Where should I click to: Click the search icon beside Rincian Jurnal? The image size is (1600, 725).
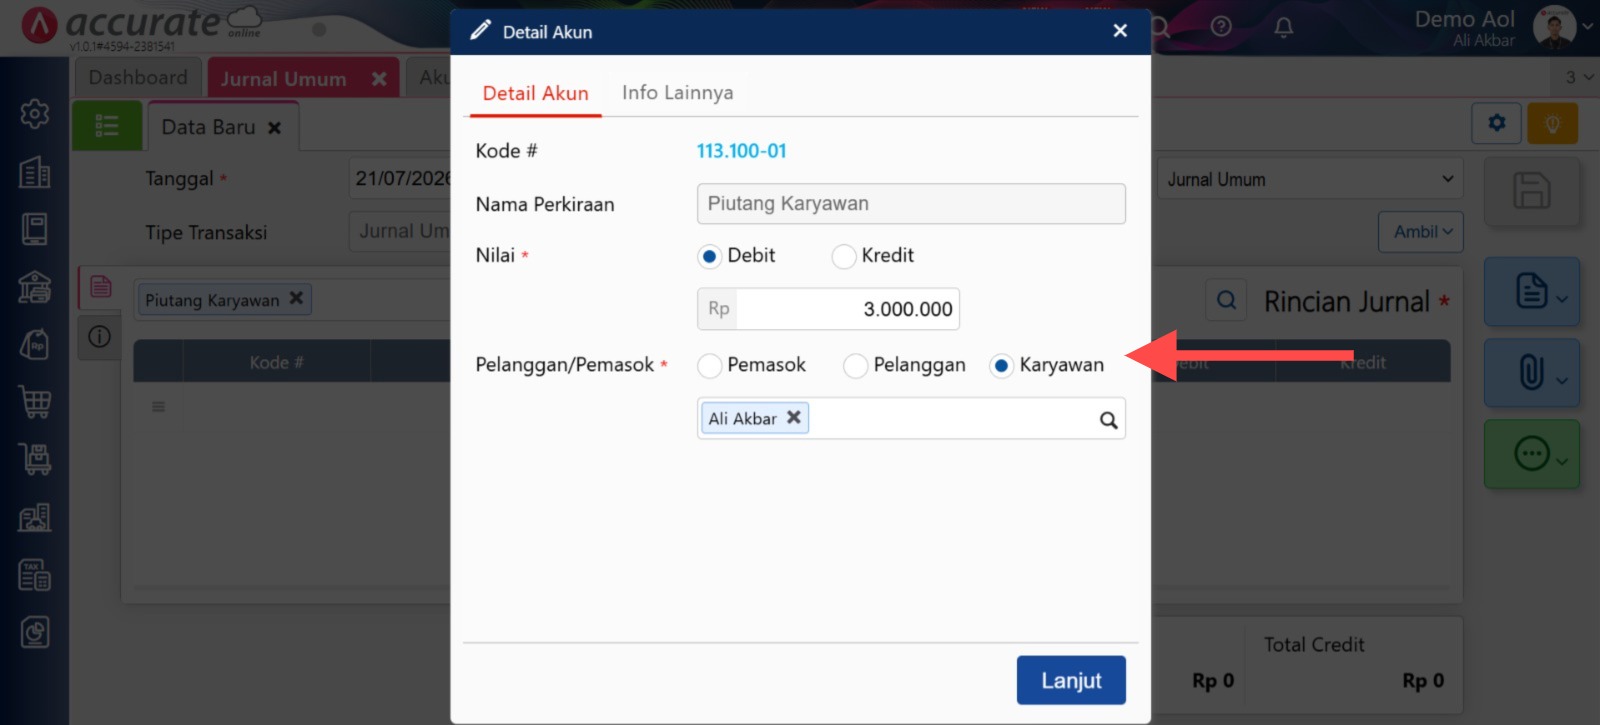pyautogui.click(x=1226, y=300)
